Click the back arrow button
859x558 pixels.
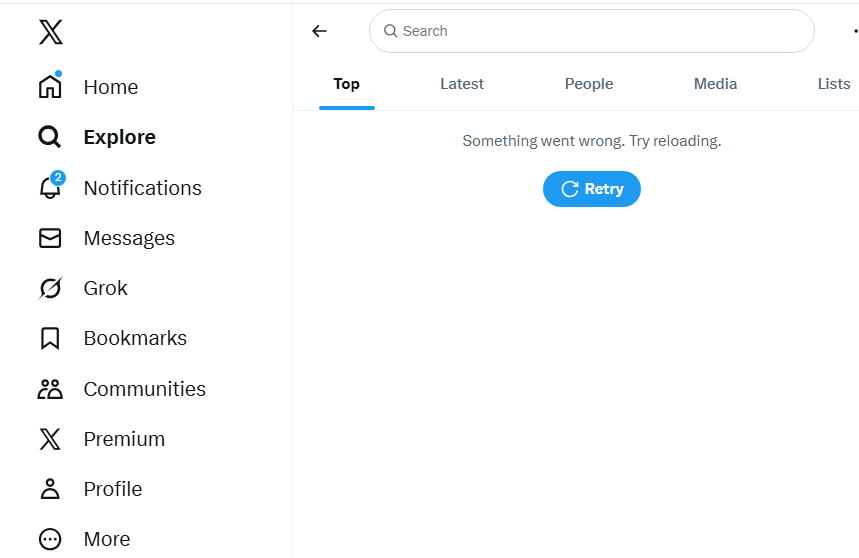tap(320, 31)
